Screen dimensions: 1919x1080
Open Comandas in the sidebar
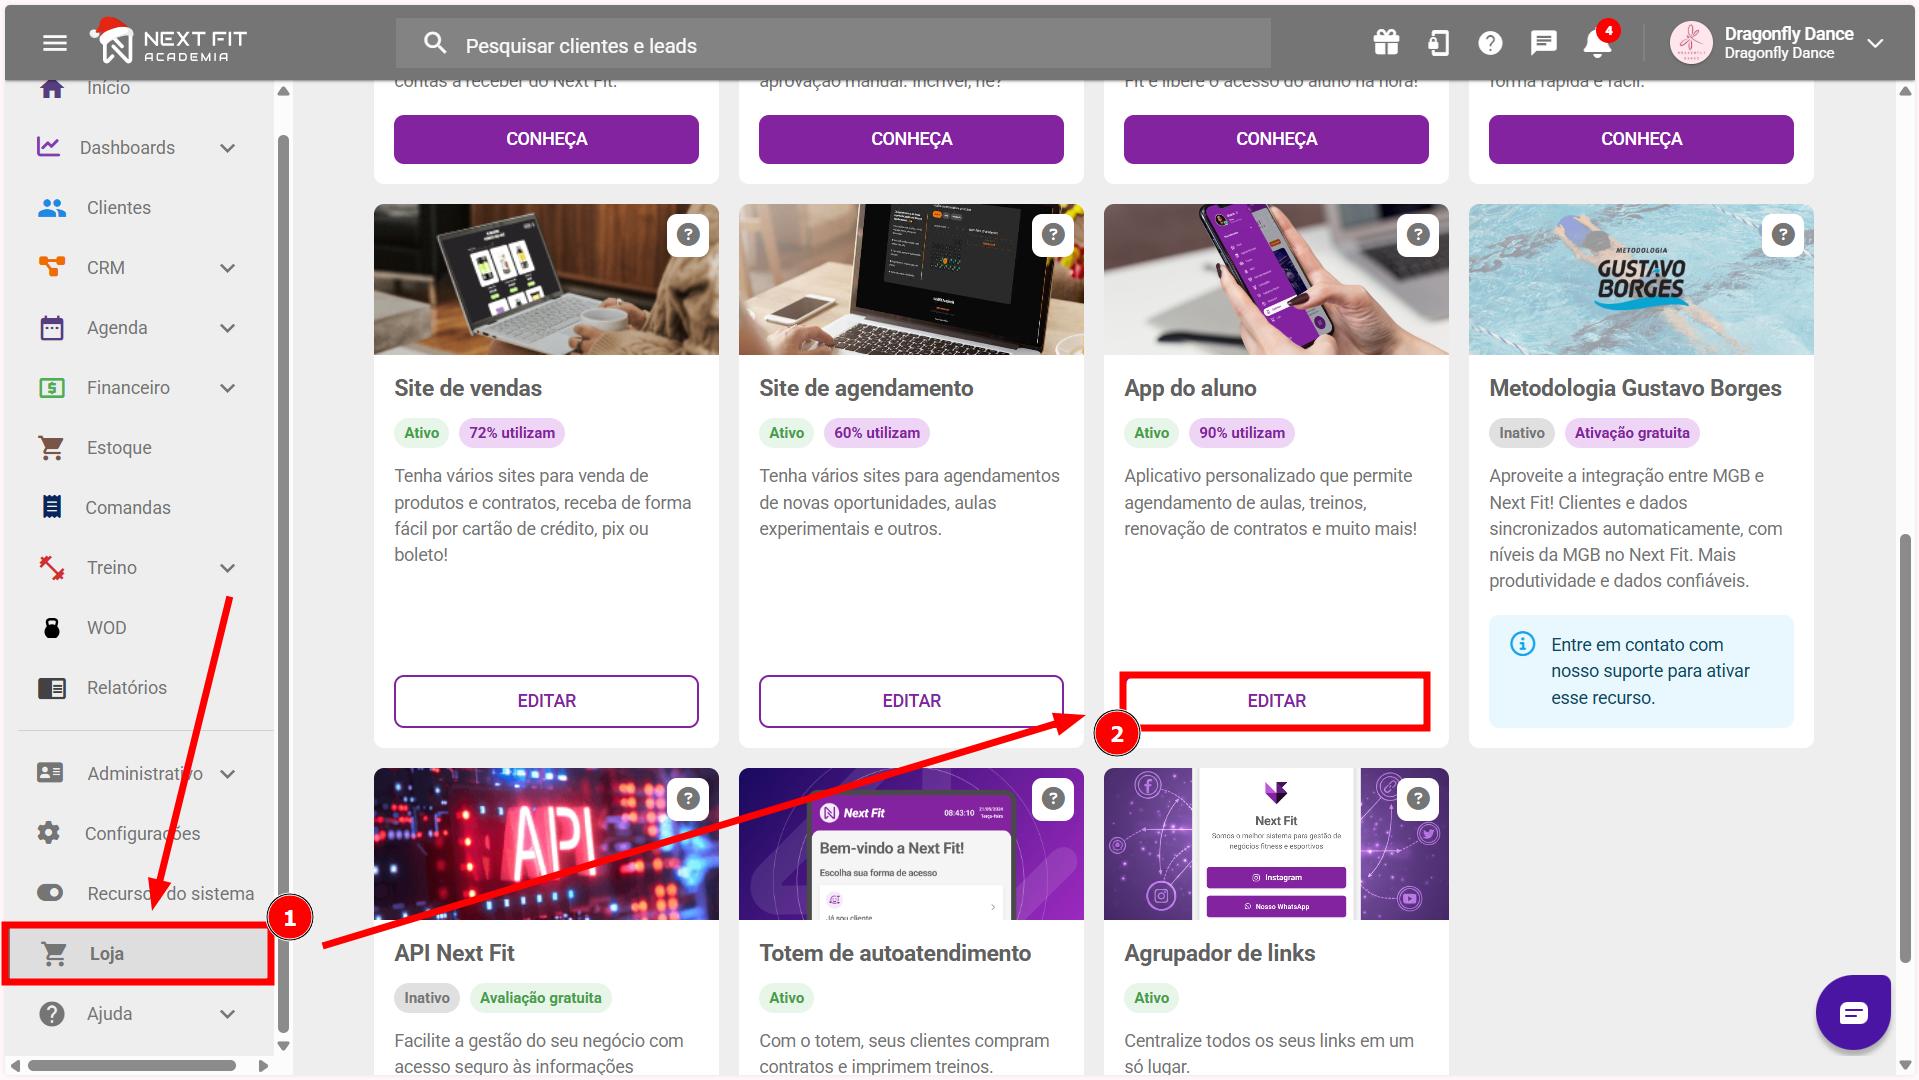pyautogui.click(x=127, y=508)
